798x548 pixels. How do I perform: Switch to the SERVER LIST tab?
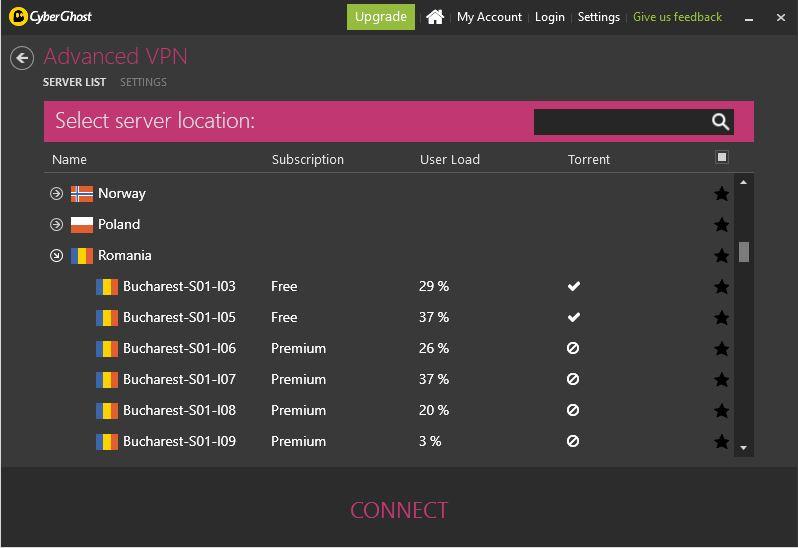pos(74,82)
